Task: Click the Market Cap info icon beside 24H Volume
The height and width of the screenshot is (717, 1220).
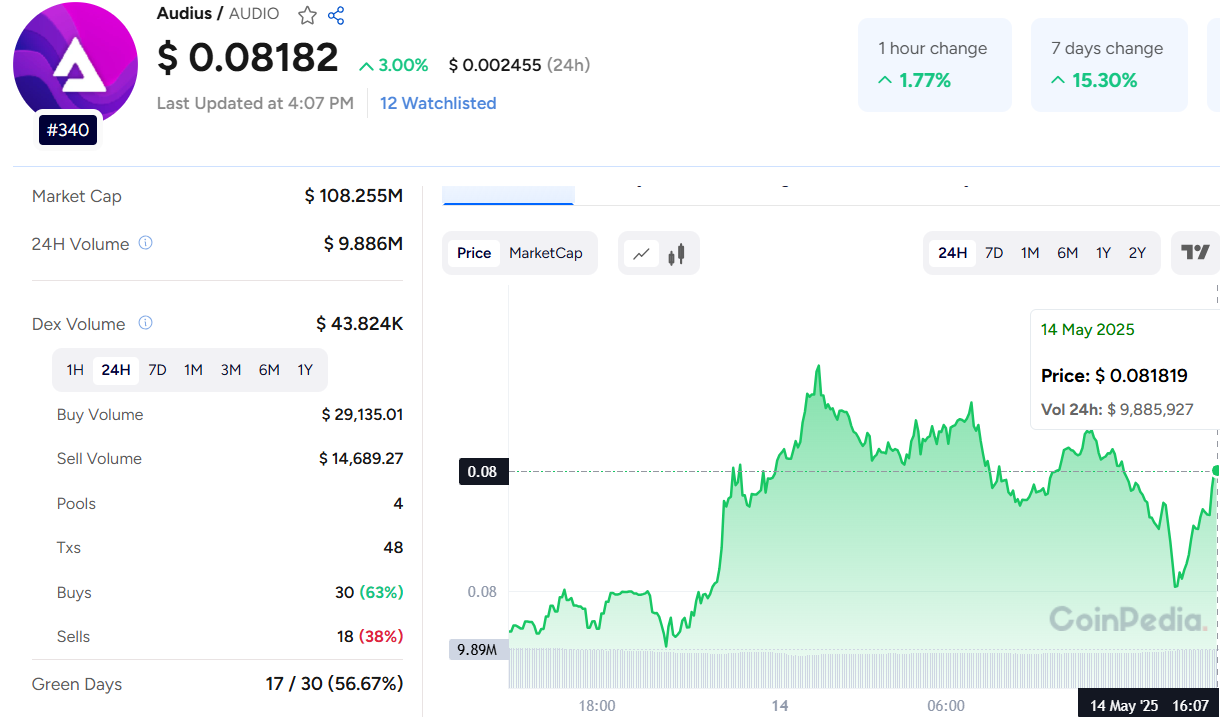Action: 146,243
